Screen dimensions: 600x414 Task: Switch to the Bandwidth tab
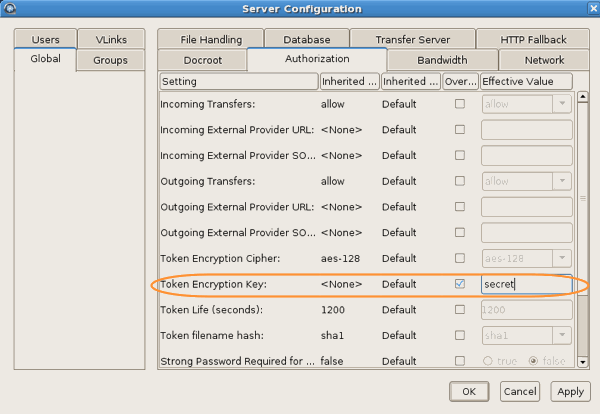click(442, 60)
